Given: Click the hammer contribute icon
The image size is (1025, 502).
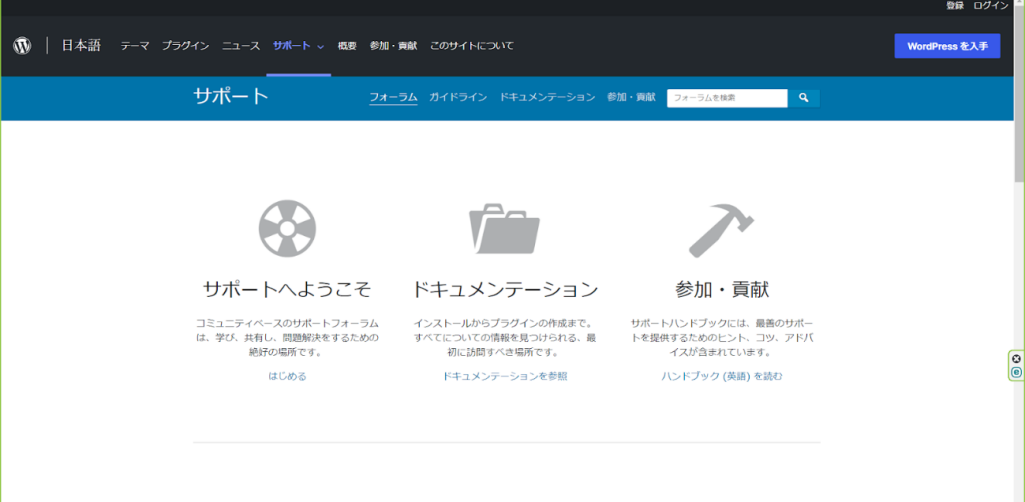Looking at the screenshot, I should [722, 229].
